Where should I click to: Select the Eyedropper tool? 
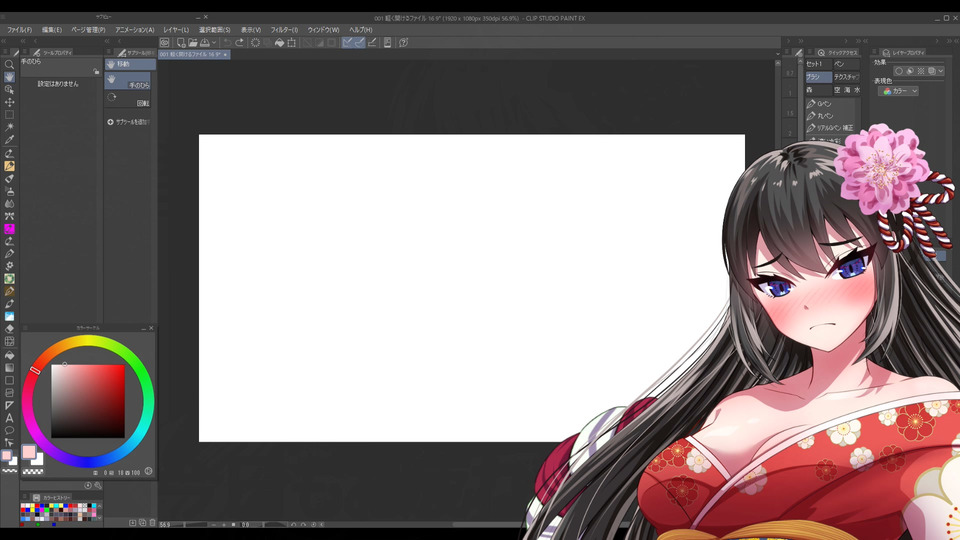point(9,140)
